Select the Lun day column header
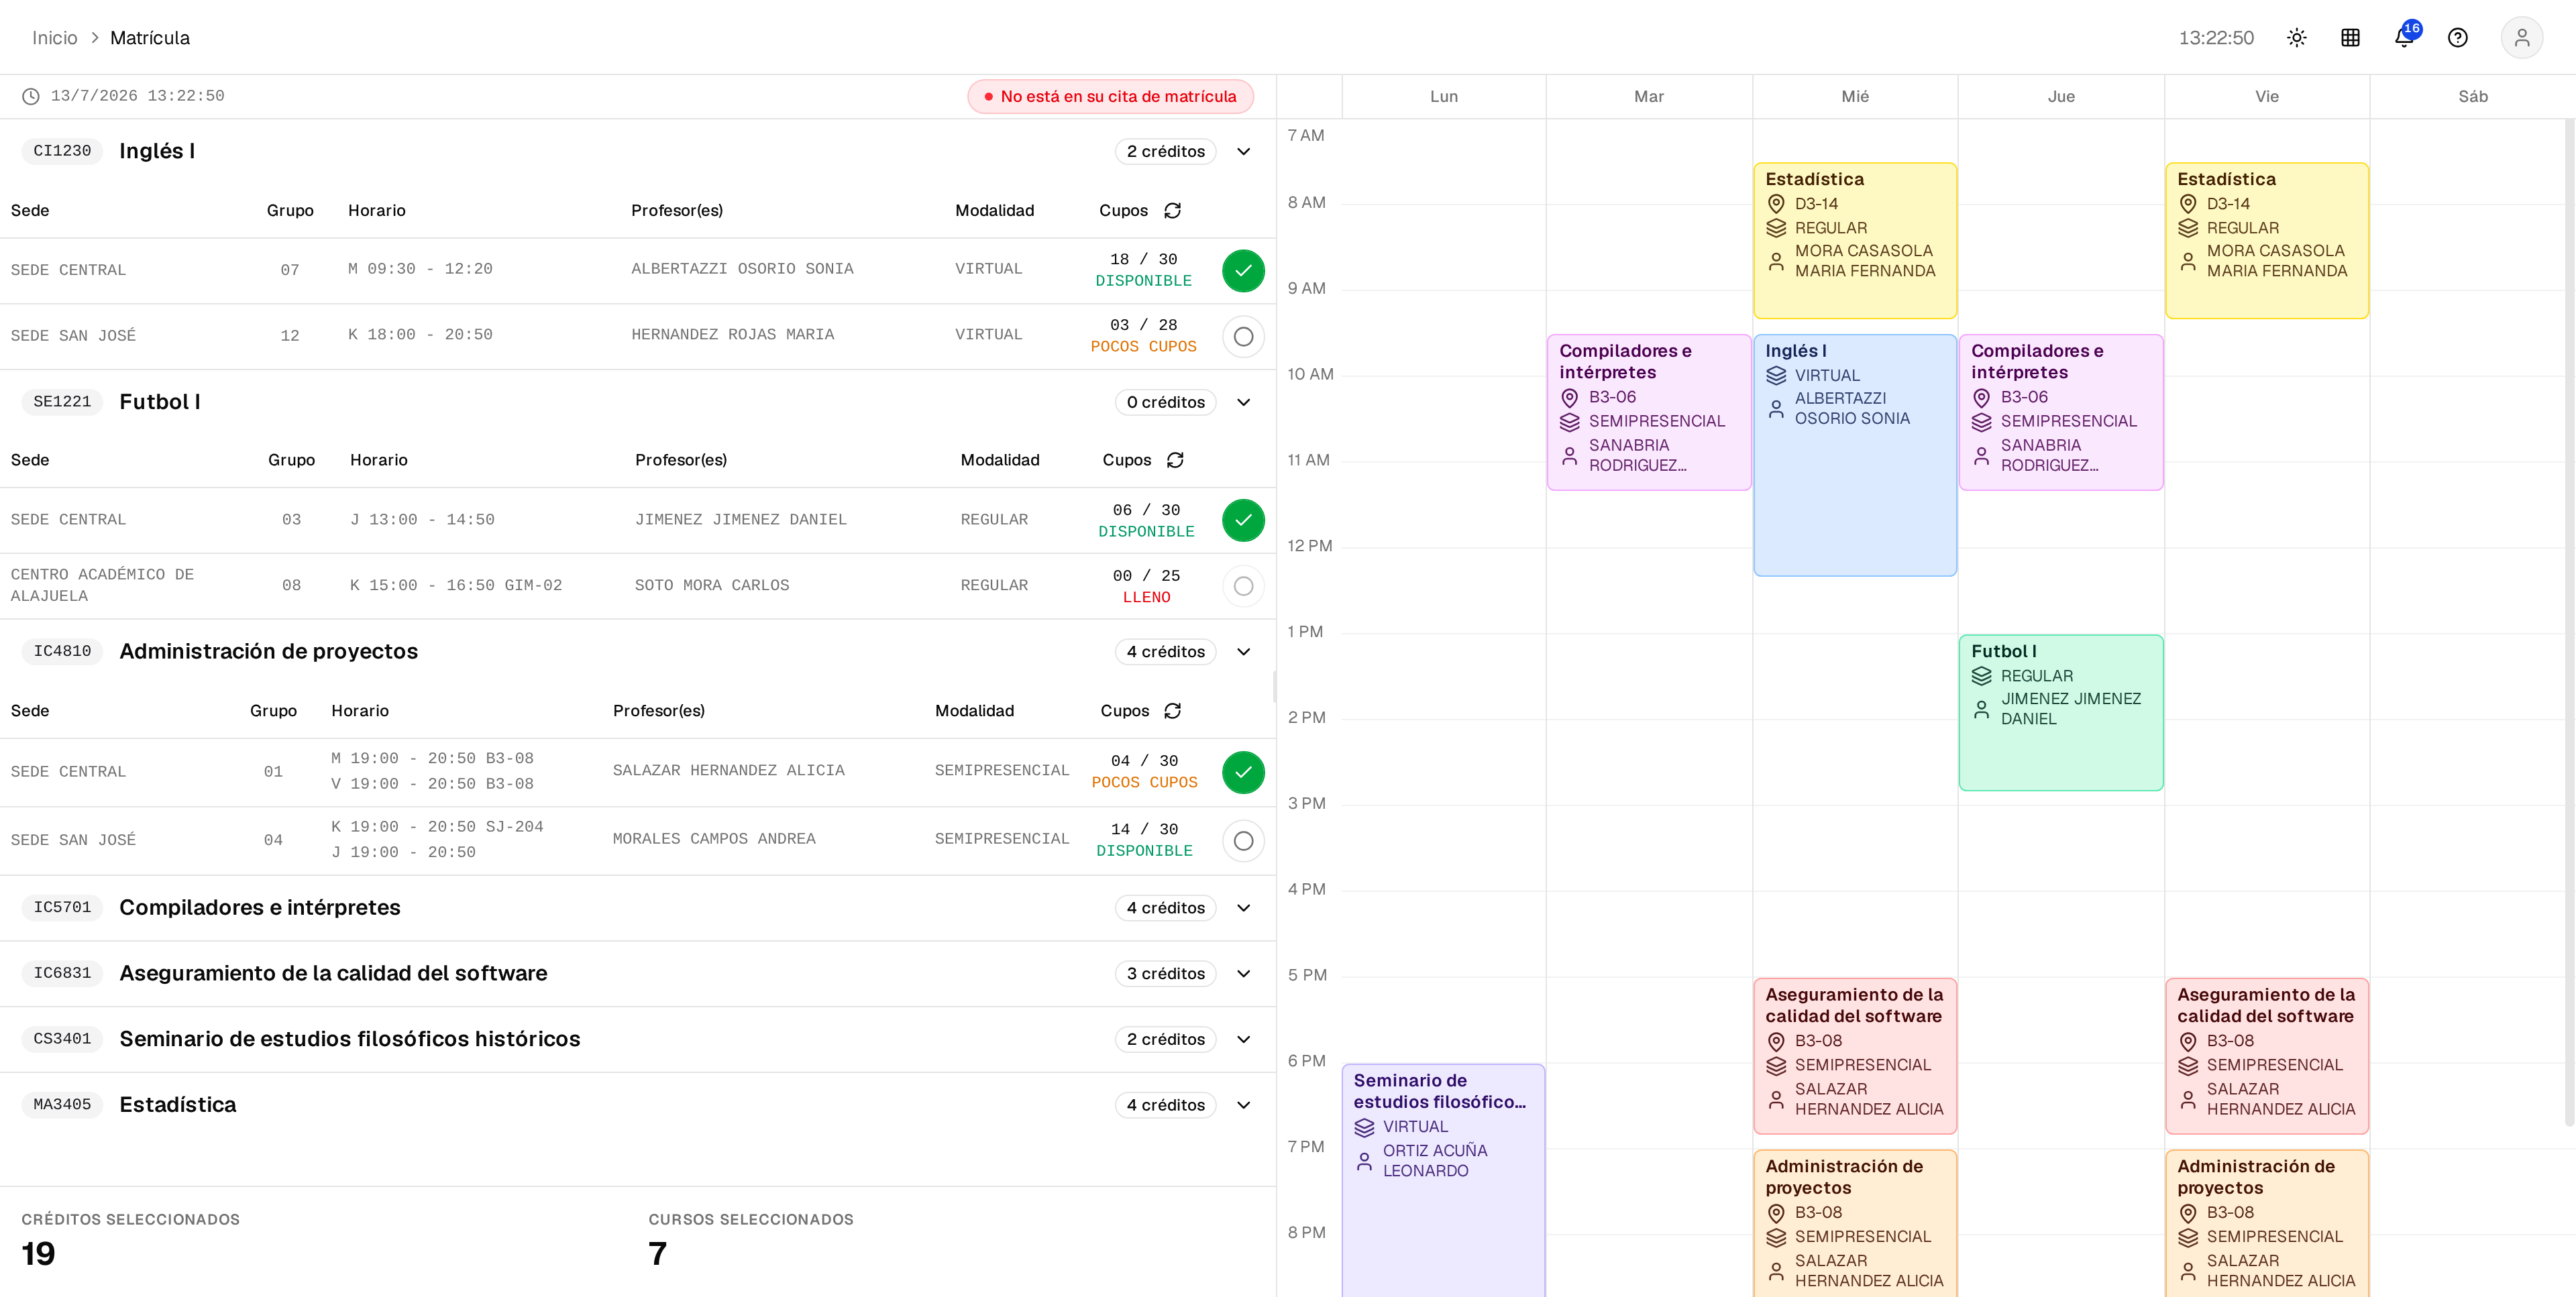2576x1297 pixels. [x=1444, y=97]
